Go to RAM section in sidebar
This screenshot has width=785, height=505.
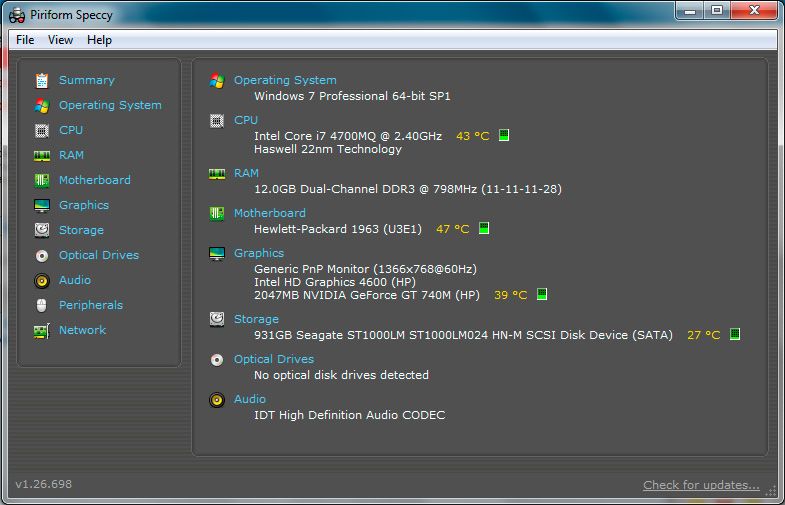71,155
